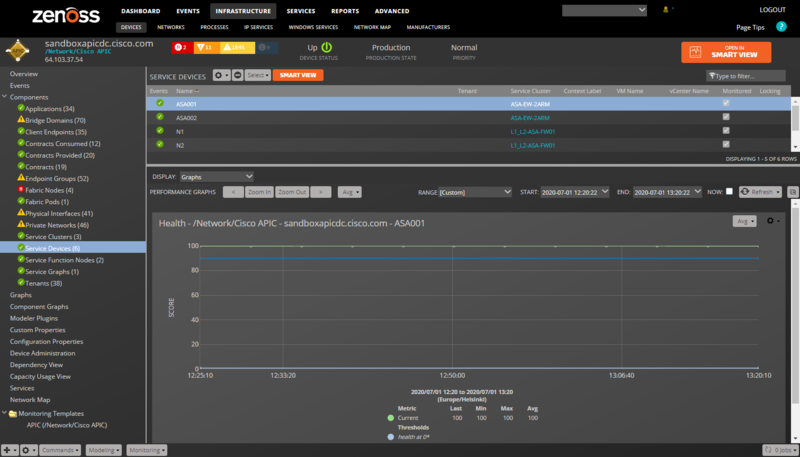Click the user profile icon
The height and width of the screenshot is (457, 800).
[665, 10]
